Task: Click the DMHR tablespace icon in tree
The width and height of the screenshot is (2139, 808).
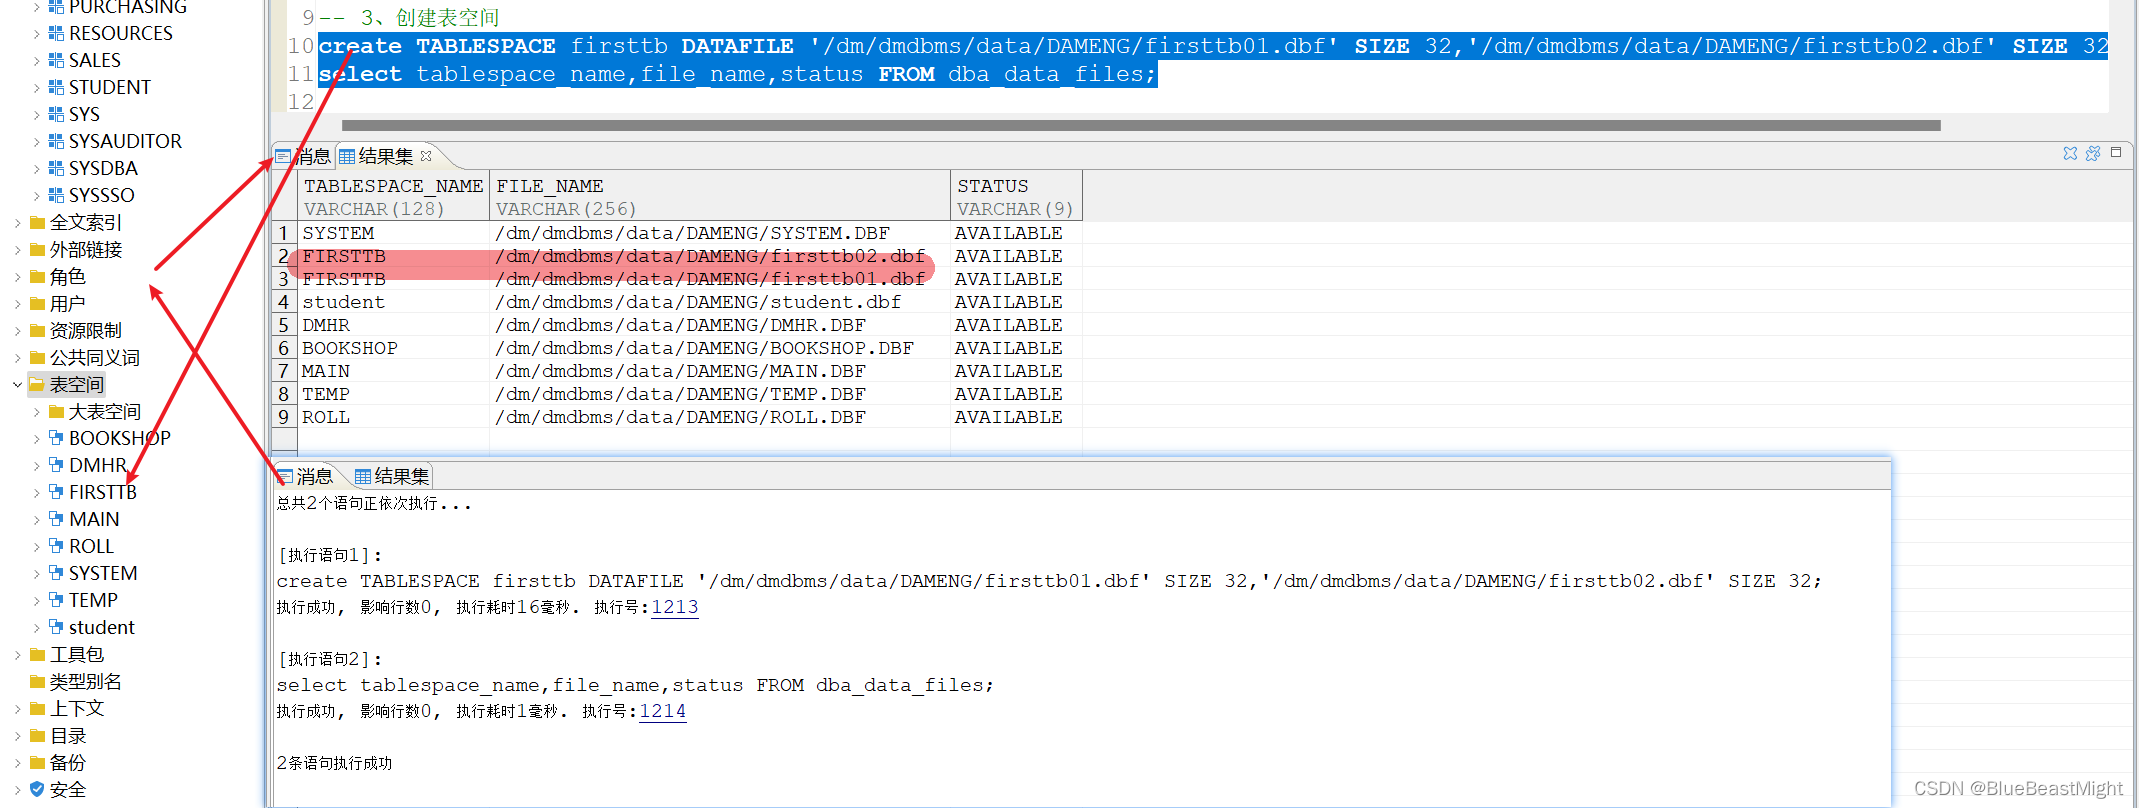Action: 56,465
